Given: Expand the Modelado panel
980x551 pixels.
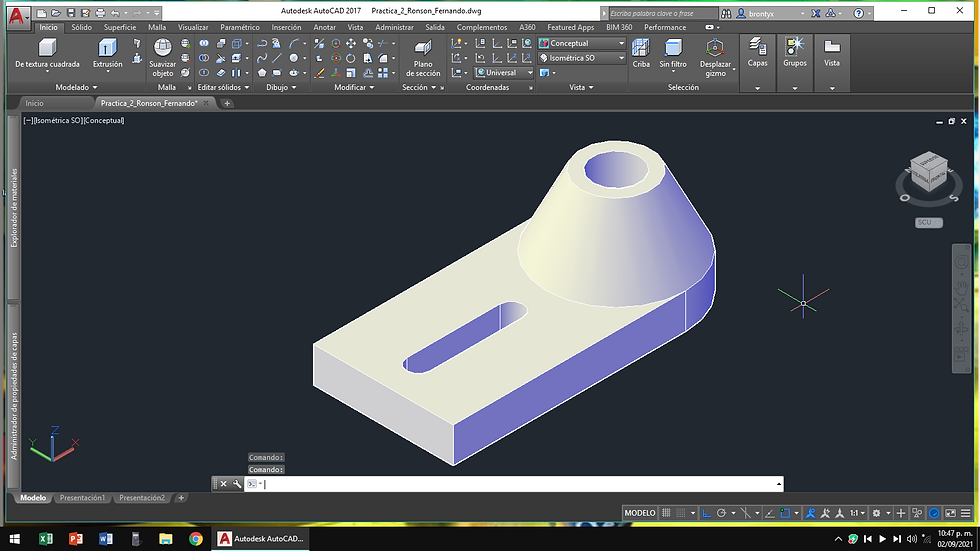Looking at the screenshot, I should tap(76, 87).
